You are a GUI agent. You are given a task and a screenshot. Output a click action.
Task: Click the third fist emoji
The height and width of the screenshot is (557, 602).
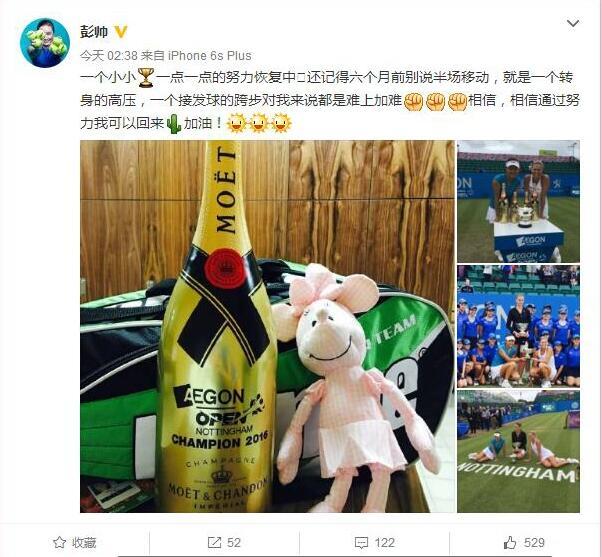(x=457, y=101)
